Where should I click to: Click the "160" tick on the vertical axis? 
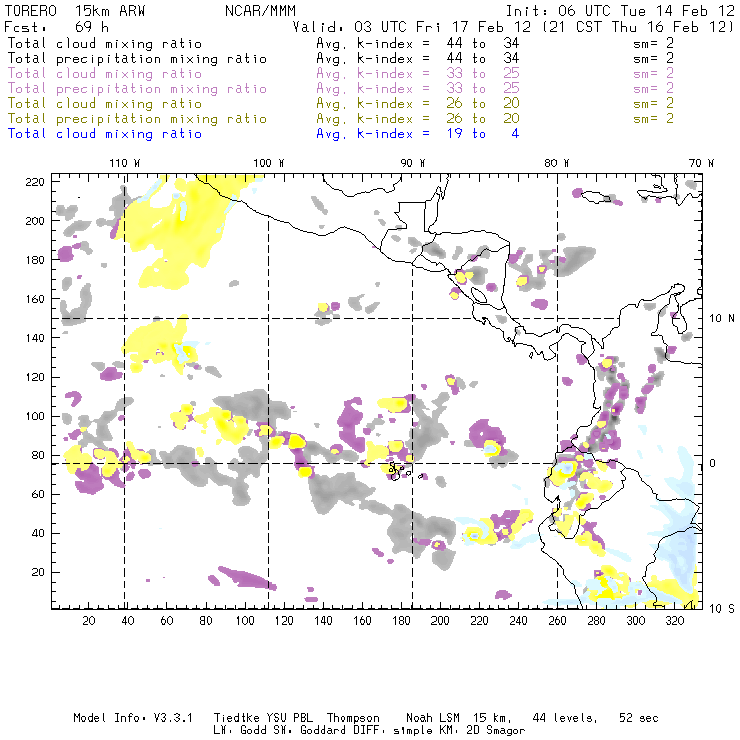tap(35, 299)
